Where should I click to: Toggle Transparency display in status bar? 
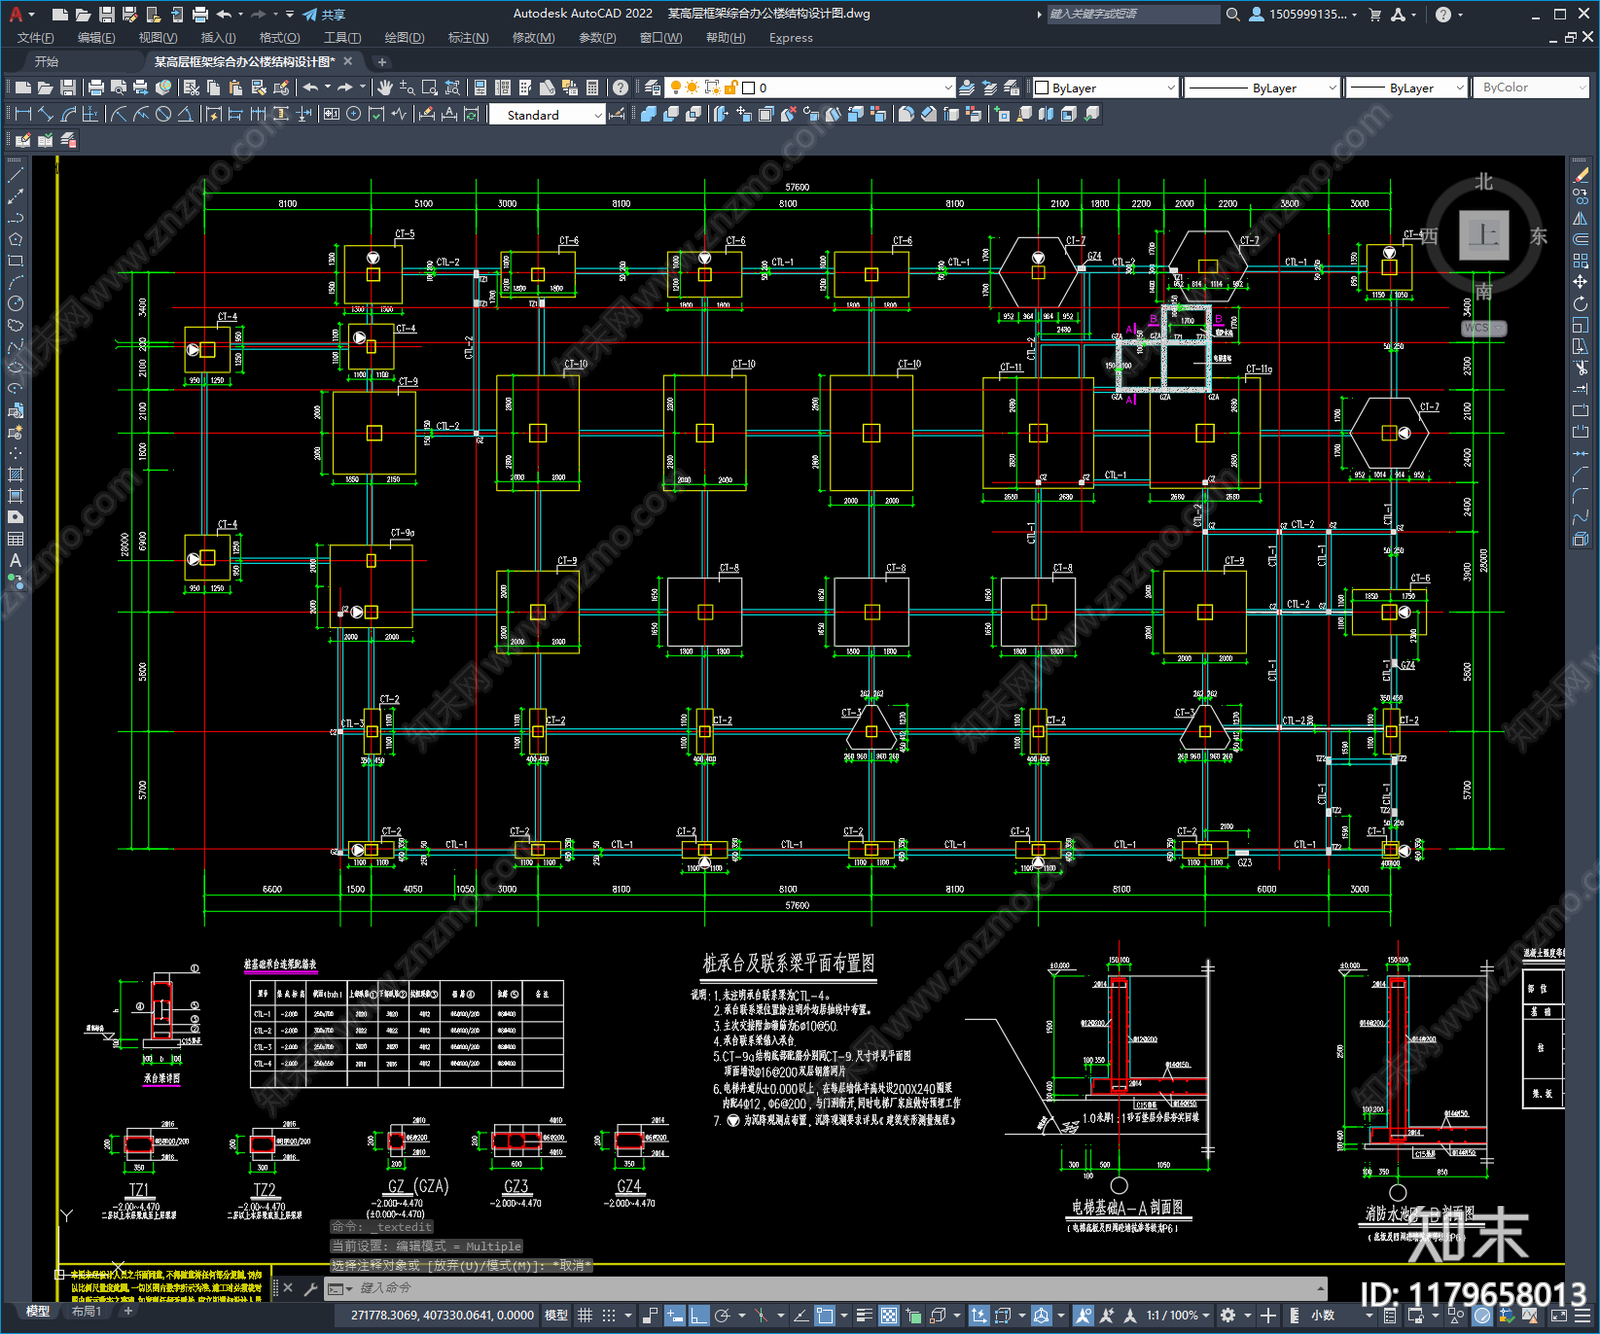point(888,1316)
